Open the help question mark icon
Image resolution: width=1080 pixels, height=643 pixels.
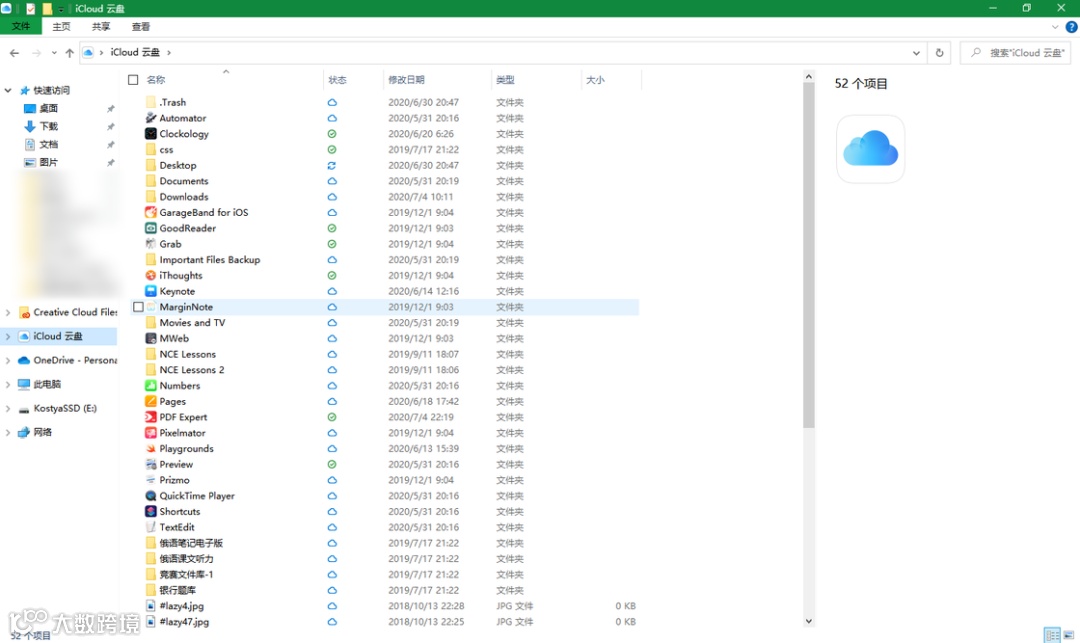1071,27
